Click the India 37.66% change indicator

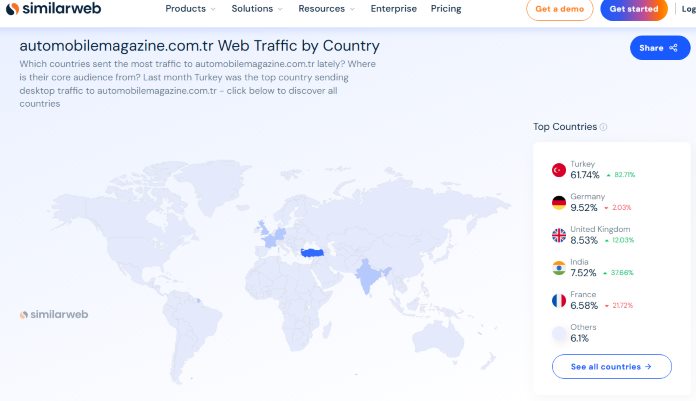pos(618,273)
